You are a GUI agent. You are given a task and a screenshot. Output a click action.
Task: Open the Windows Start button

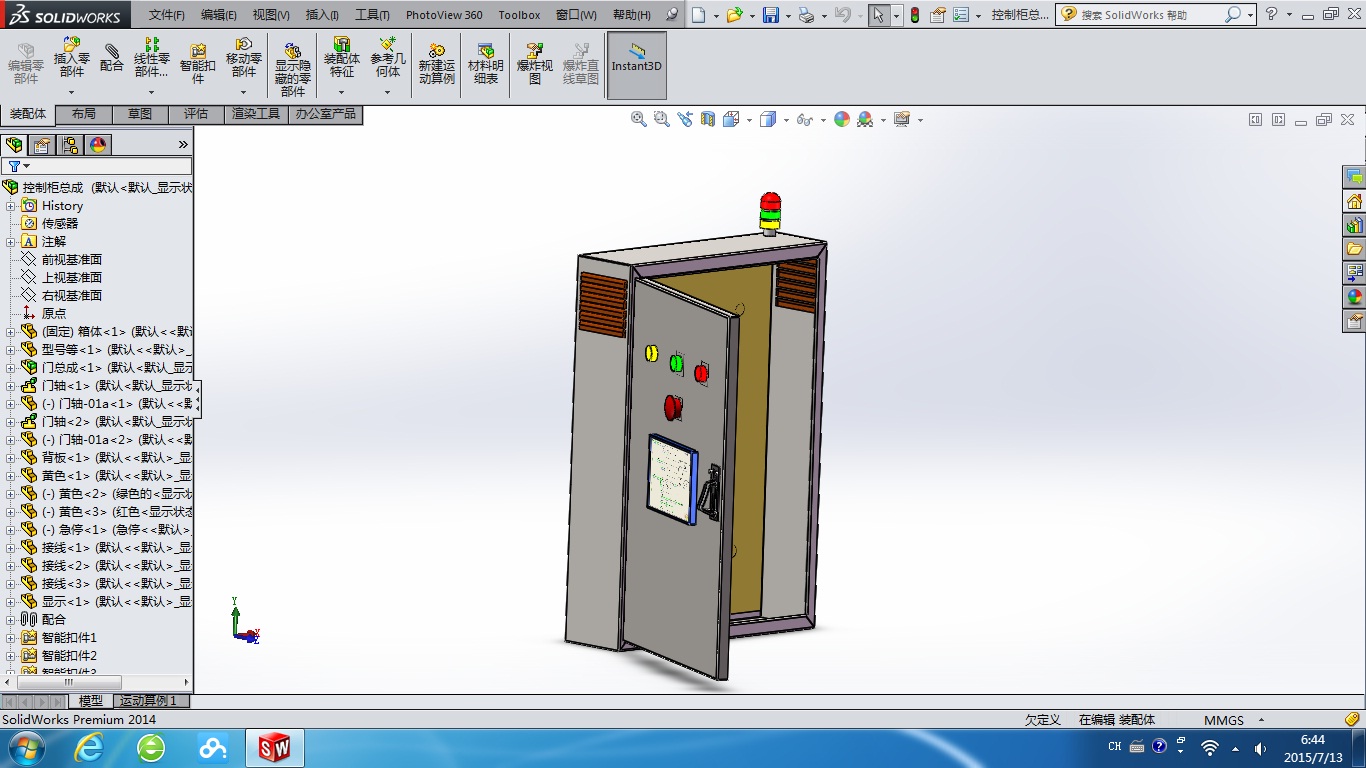point(25,748)
